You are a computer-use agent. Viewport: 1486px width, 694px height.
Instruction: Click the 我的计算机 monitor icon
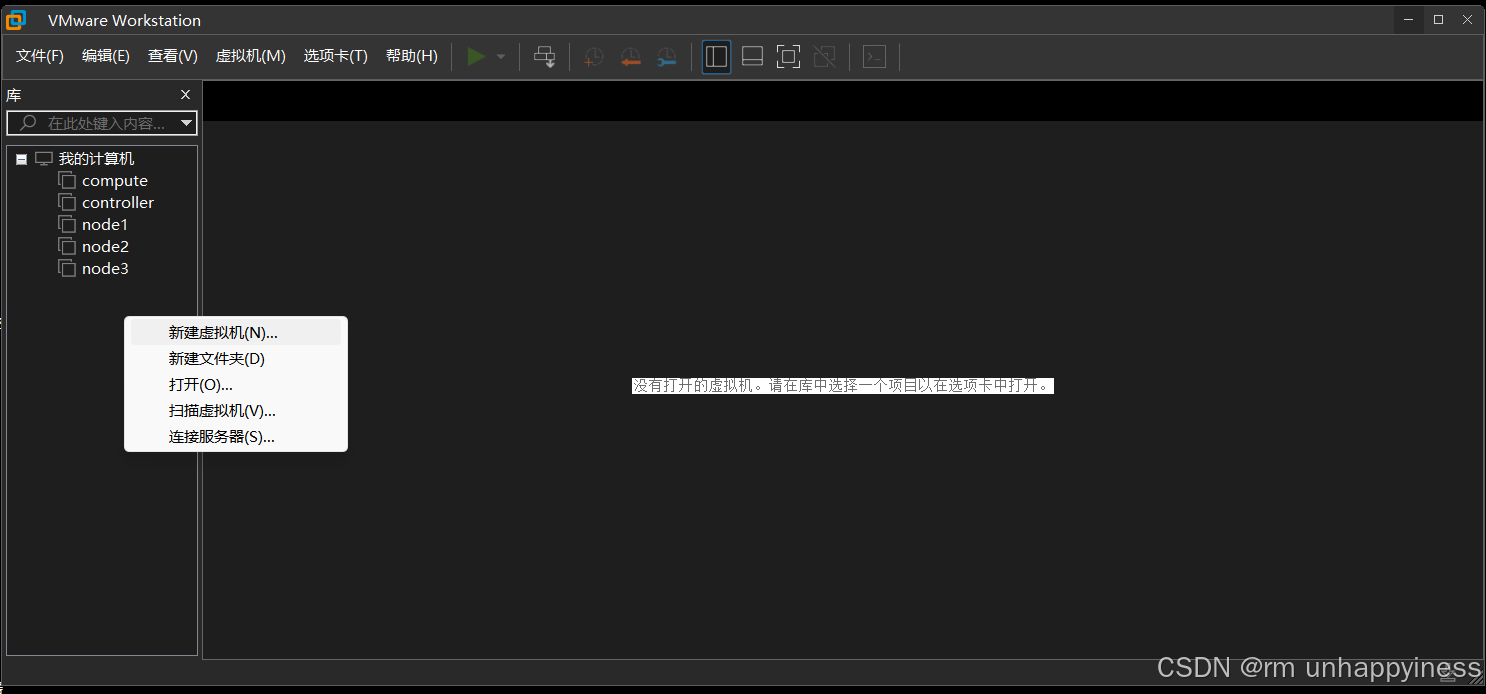[x=43, y=159]
